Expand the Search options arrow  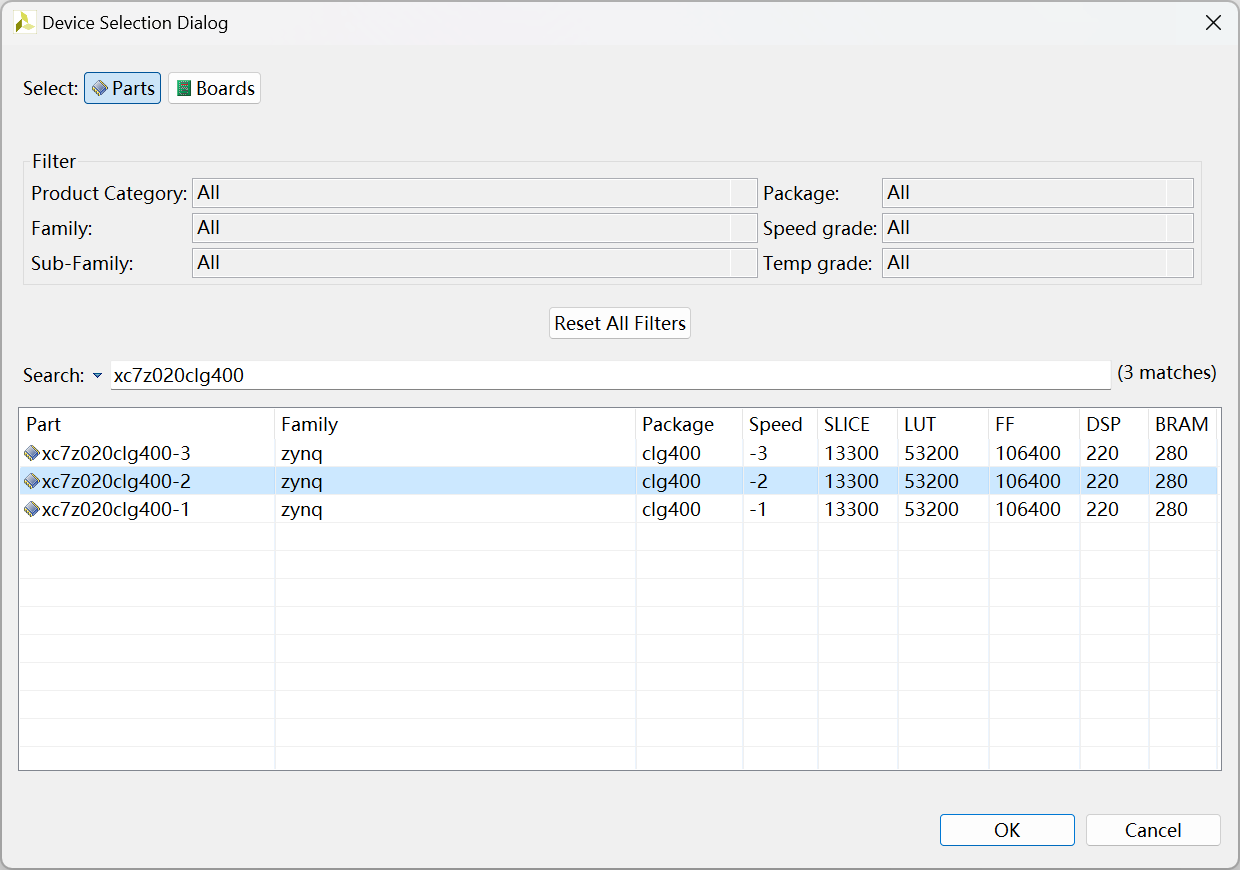97,376
